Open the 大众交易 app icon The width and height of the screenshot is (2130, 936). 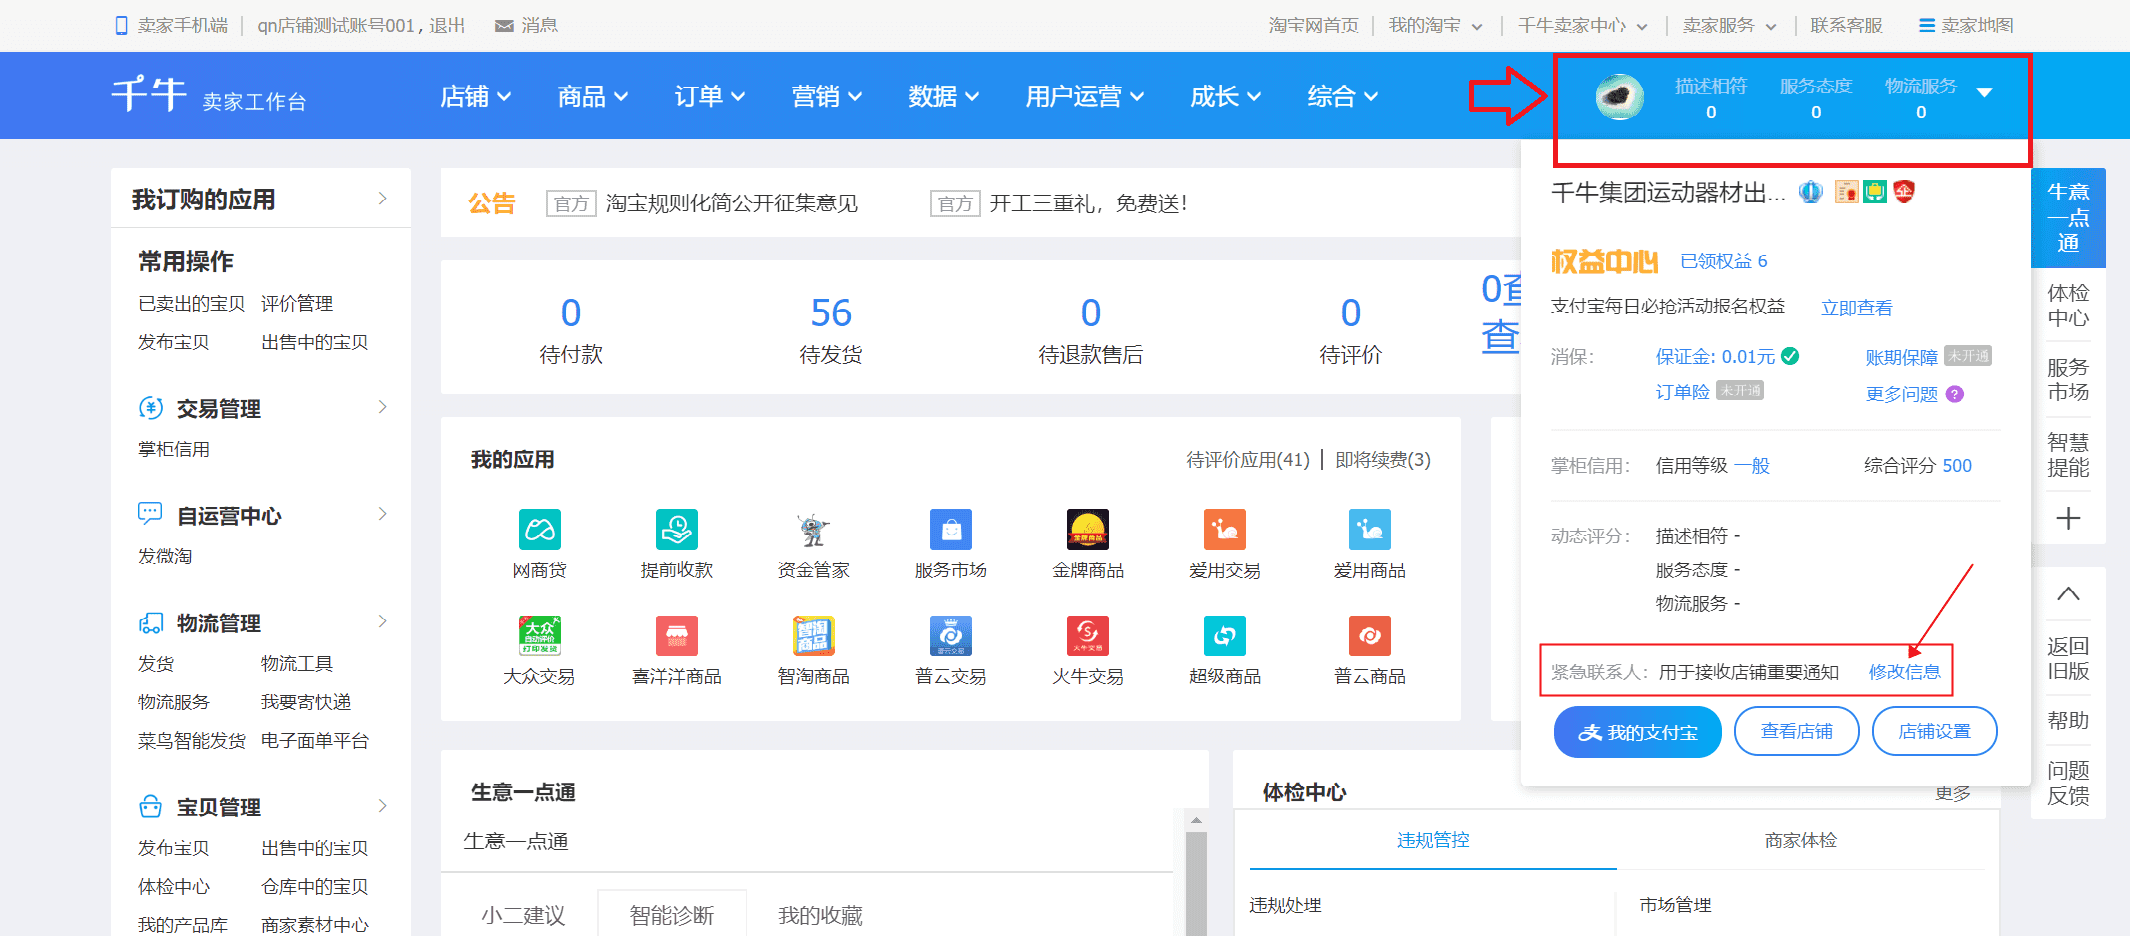[x=540, y=636]
